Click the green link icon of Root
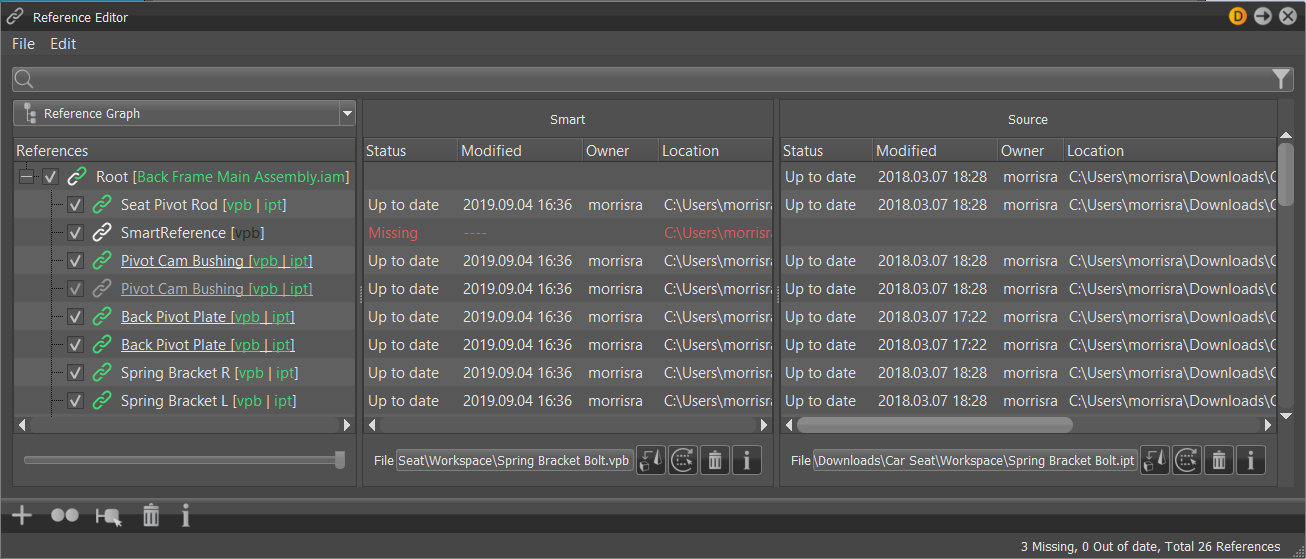Image resolution: width=1306 pixels, height=559 pixels. click(x=77, y=177)
